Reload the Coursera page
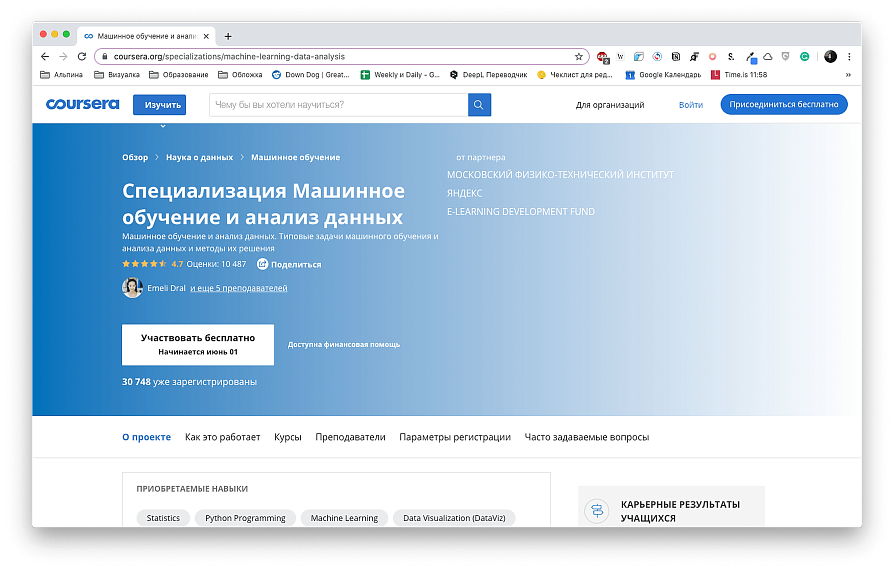Image resolution: width=894 pixels, height=570 pixels. click(82, 56)
